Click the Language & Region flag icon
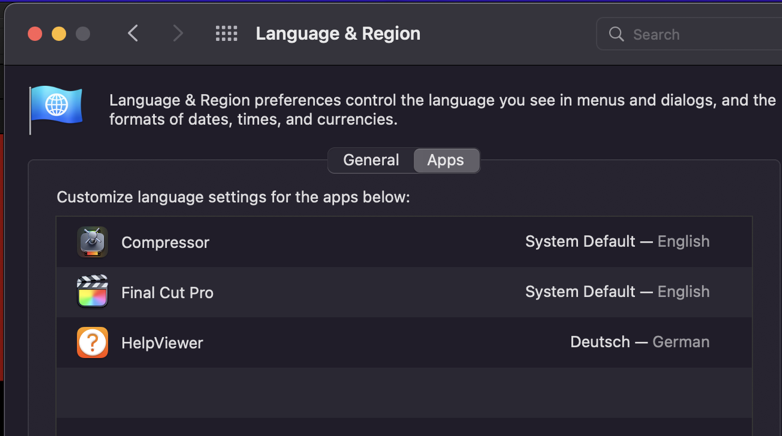 pyautogui.click(x=56, y=107)
